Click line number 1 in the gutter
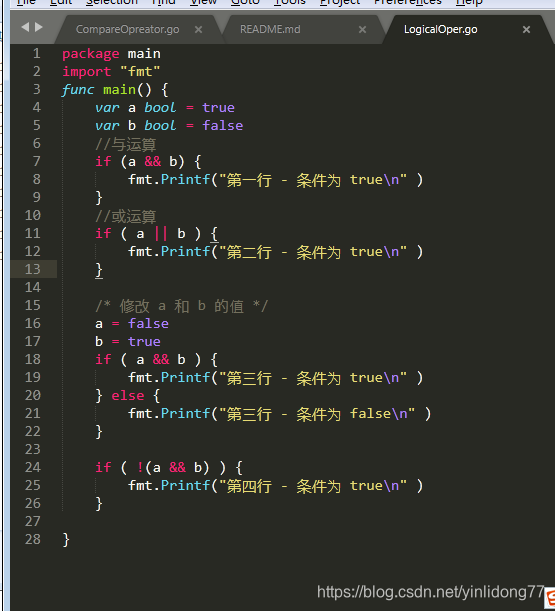 [37, 53]
